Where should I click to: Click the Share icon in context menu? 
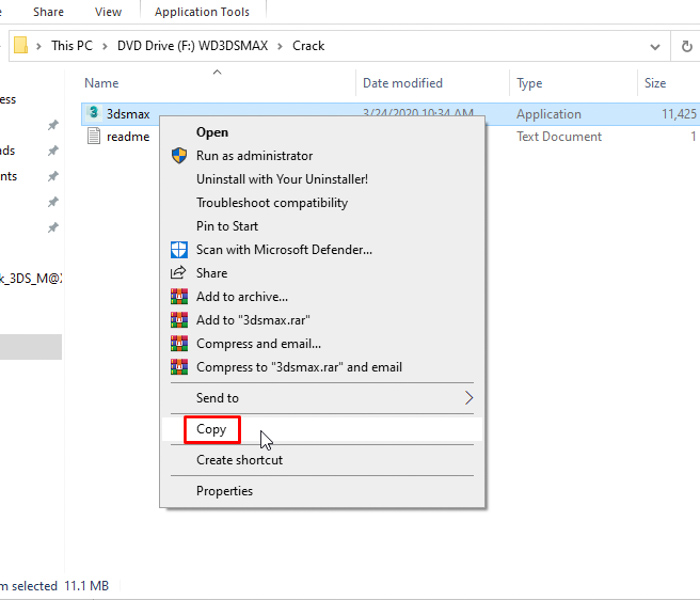coord(179,273)
